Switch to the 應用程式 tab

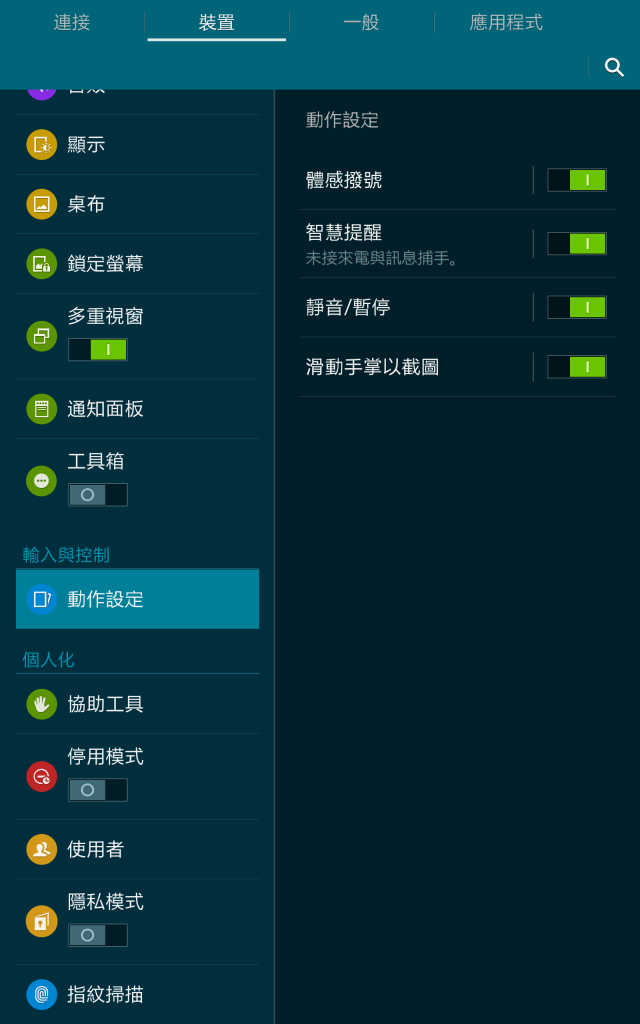pos(506,22)
